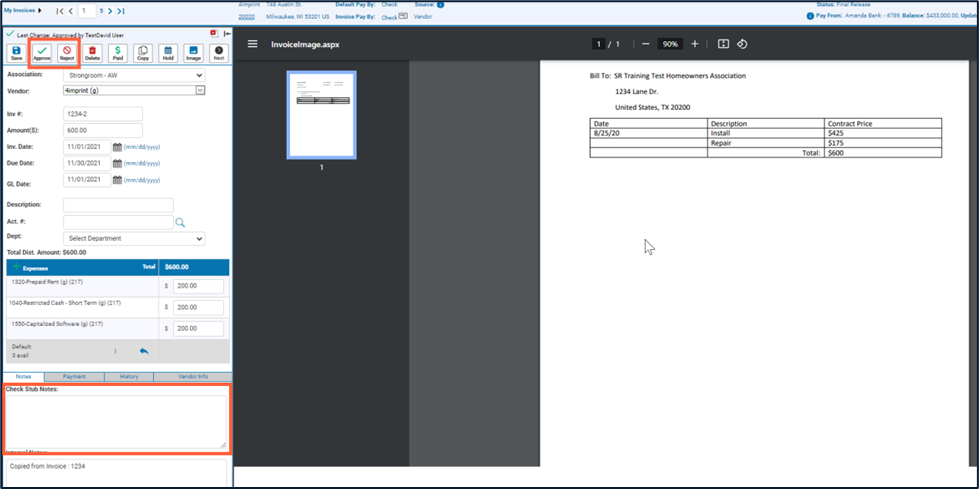This screenshot has height=489, width=979.
Task: Click the Pay From info icon
Action: (x=810, y=16)
